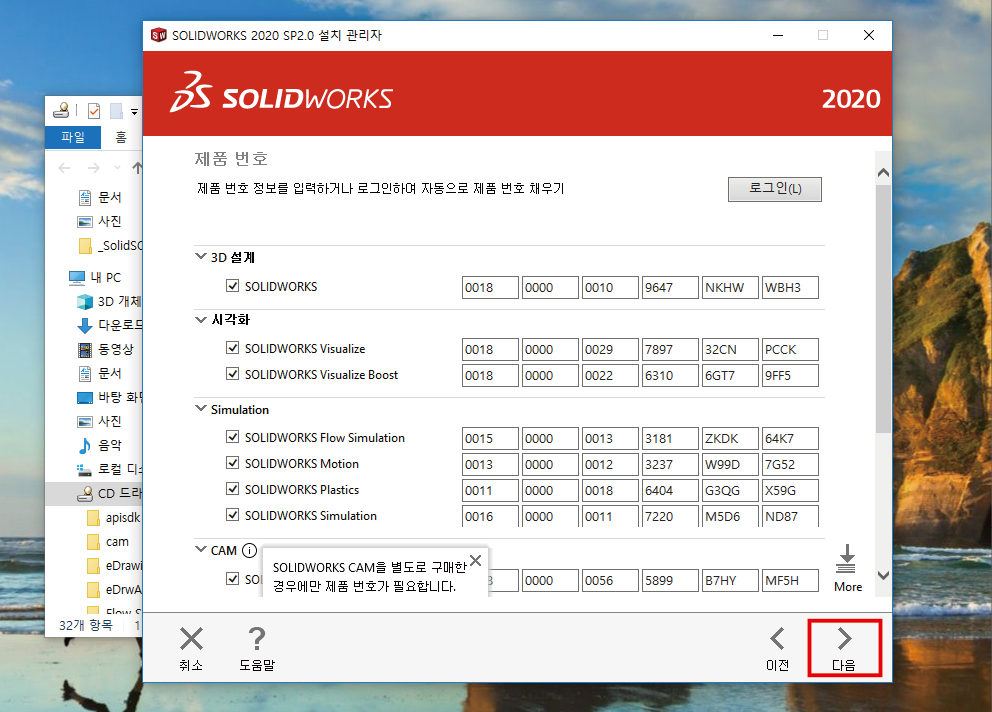Click Plastics serial field containing X59G
This screenshot has width=992, height=712.
click(x=790, y=490)
